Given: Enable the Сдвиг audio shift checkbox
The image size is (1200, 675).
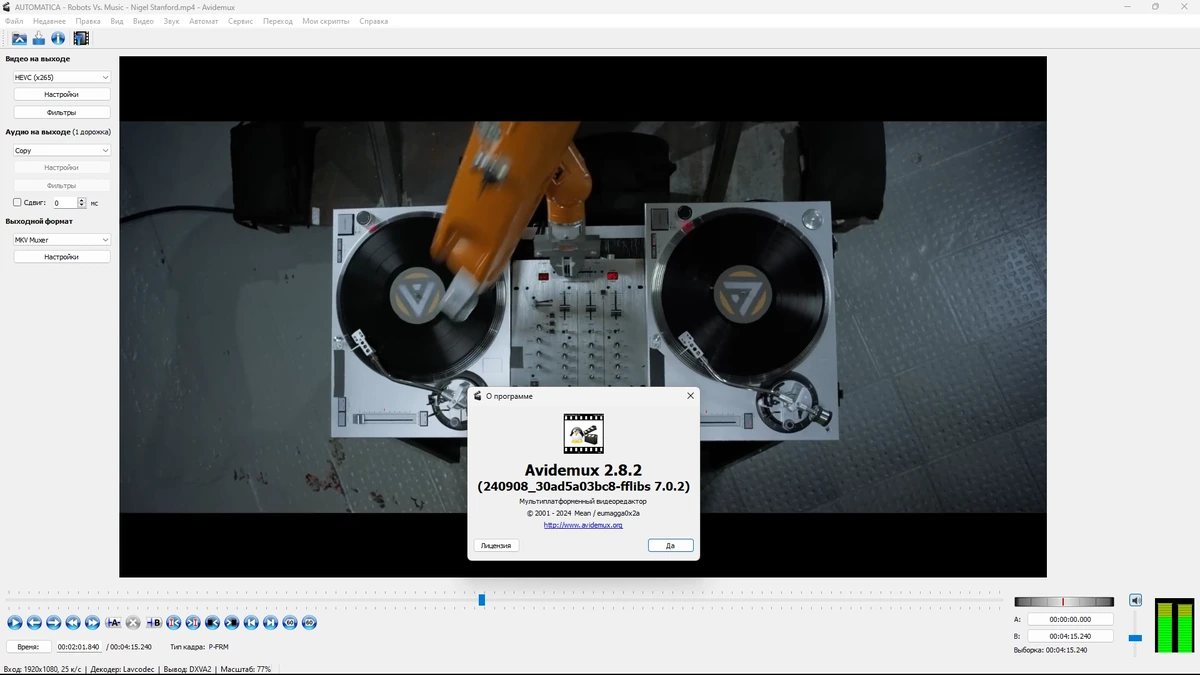Looking at the screenshot, I should click(17, 202).
